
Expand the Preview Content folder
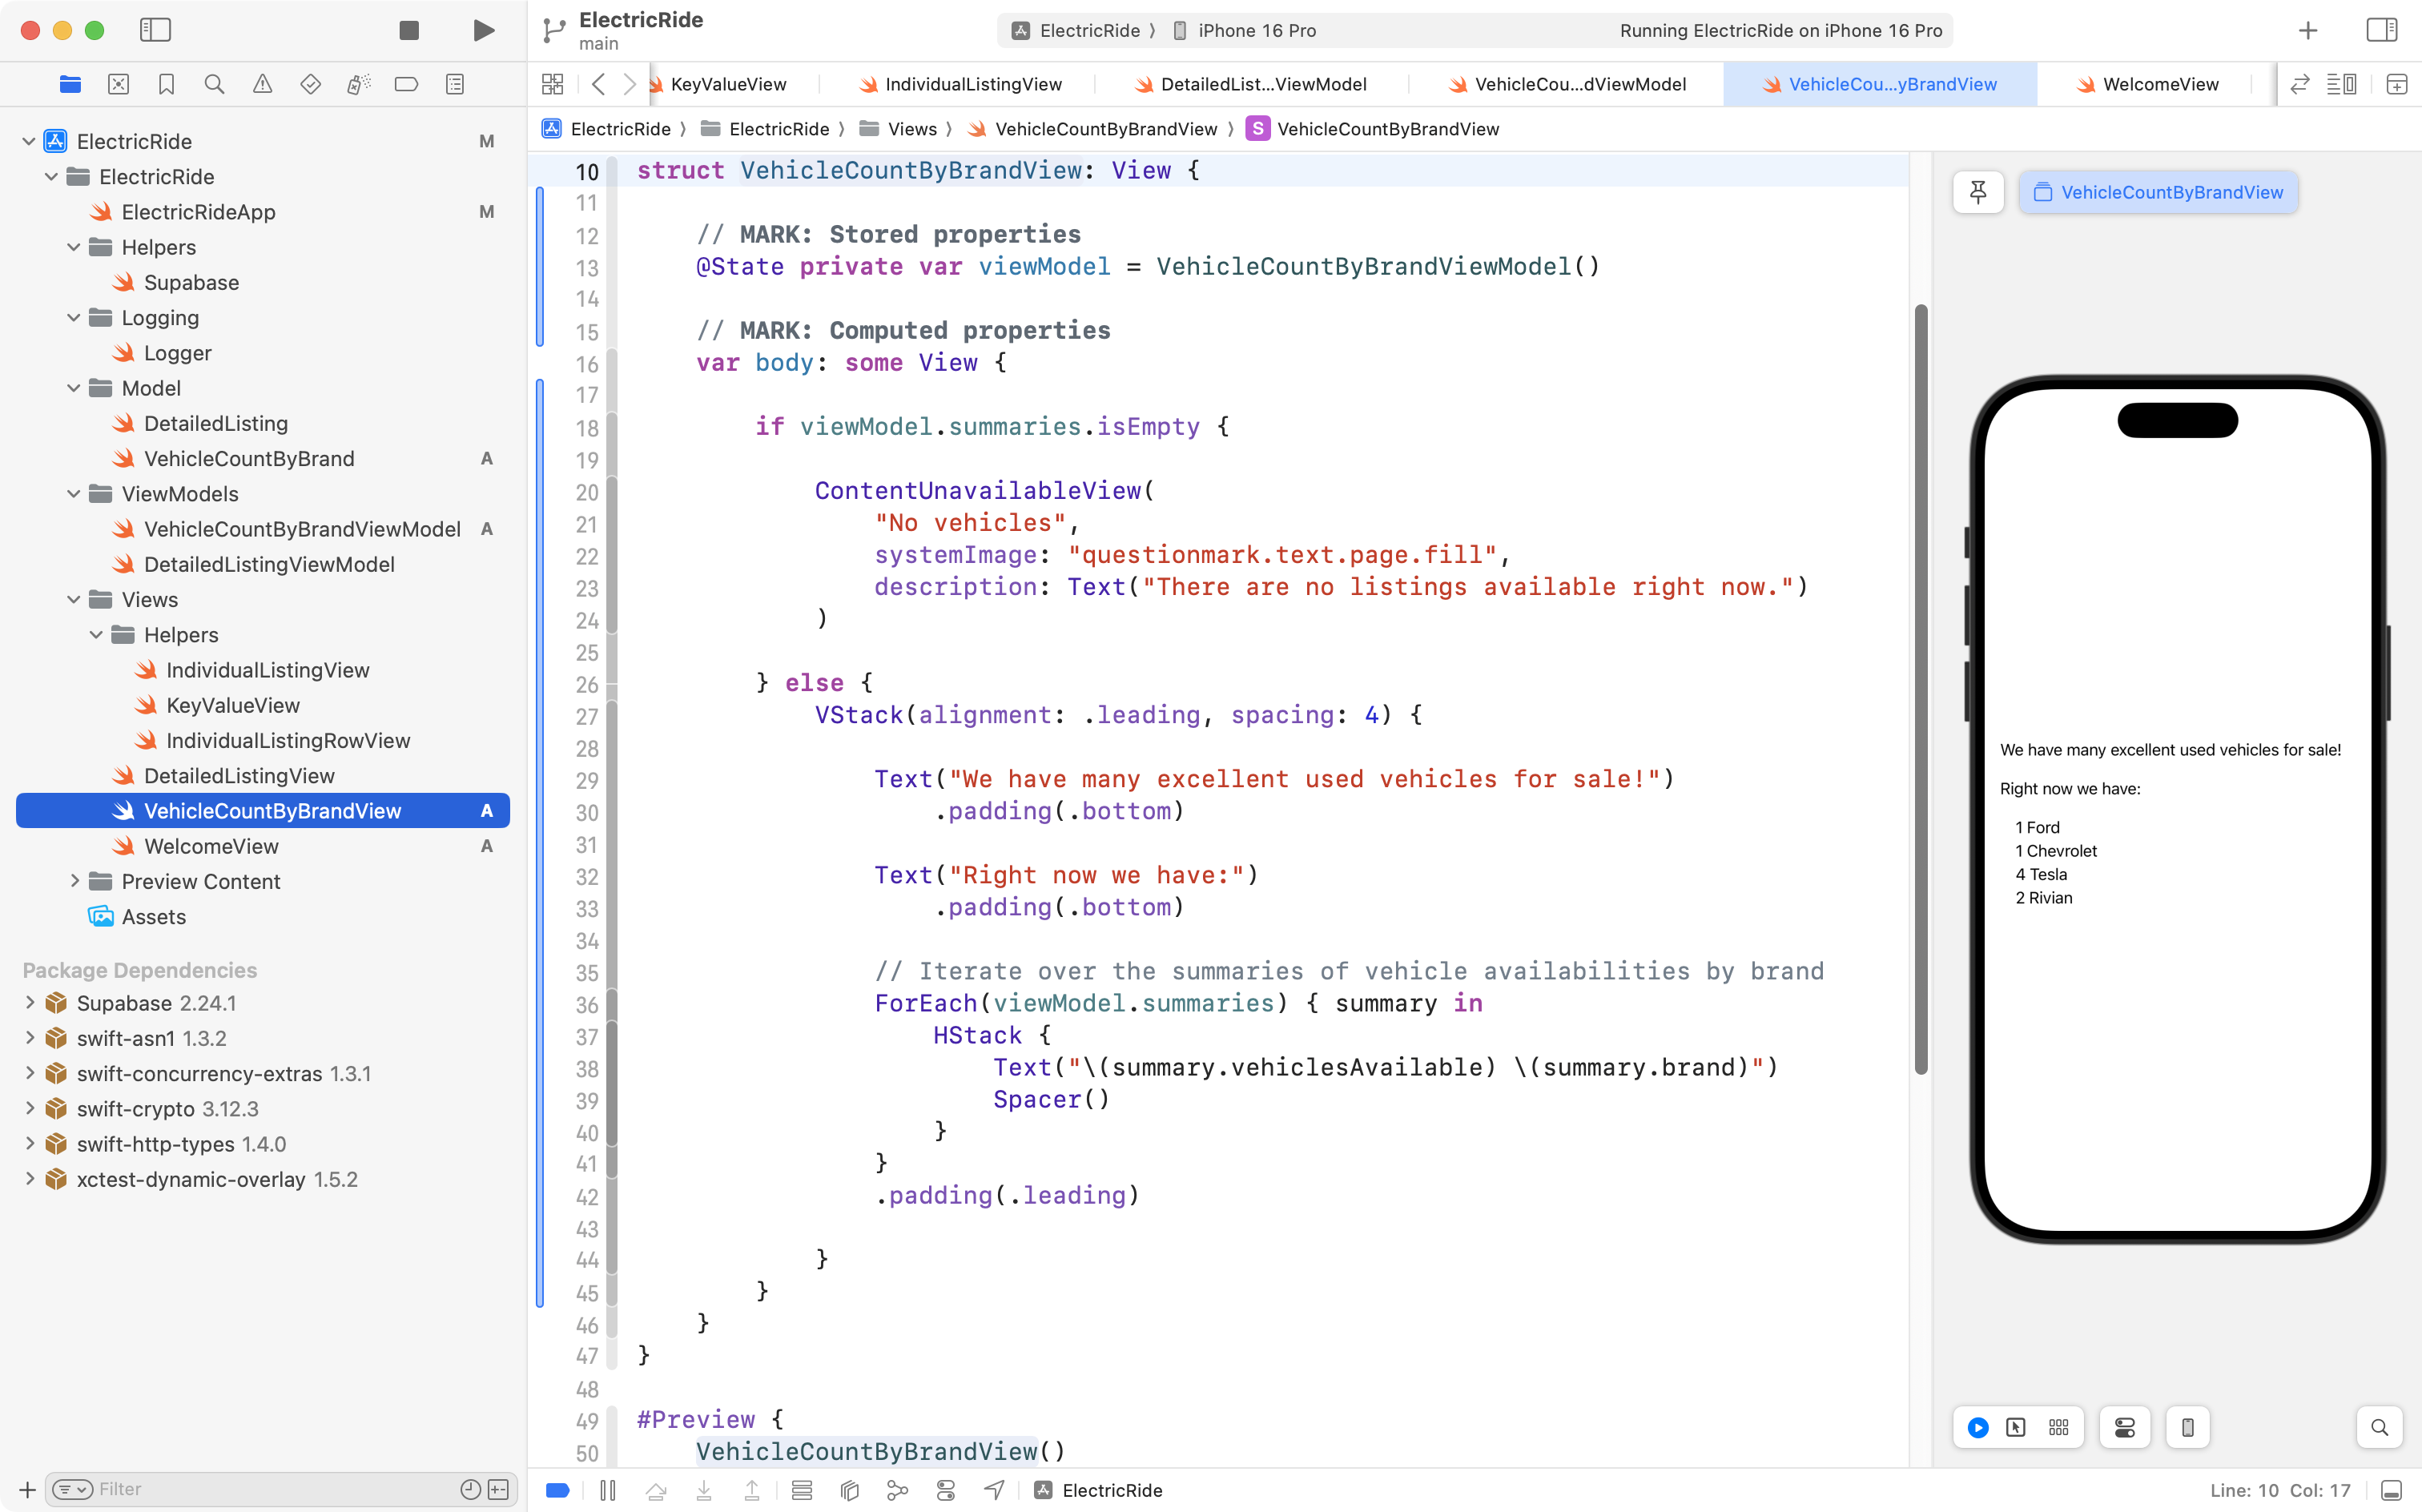click(x=74, y=881)
